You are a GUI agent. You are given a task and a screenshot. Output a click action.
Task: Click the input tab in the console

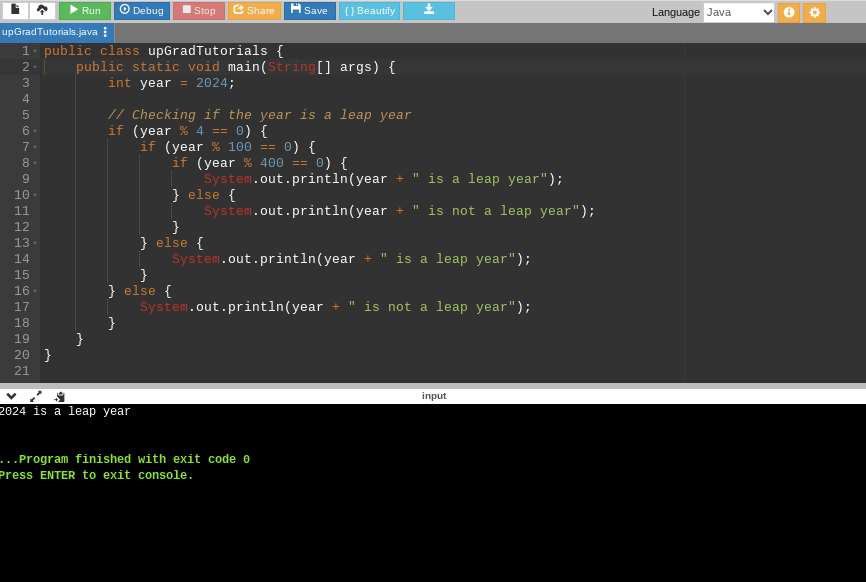click(434, 396)
